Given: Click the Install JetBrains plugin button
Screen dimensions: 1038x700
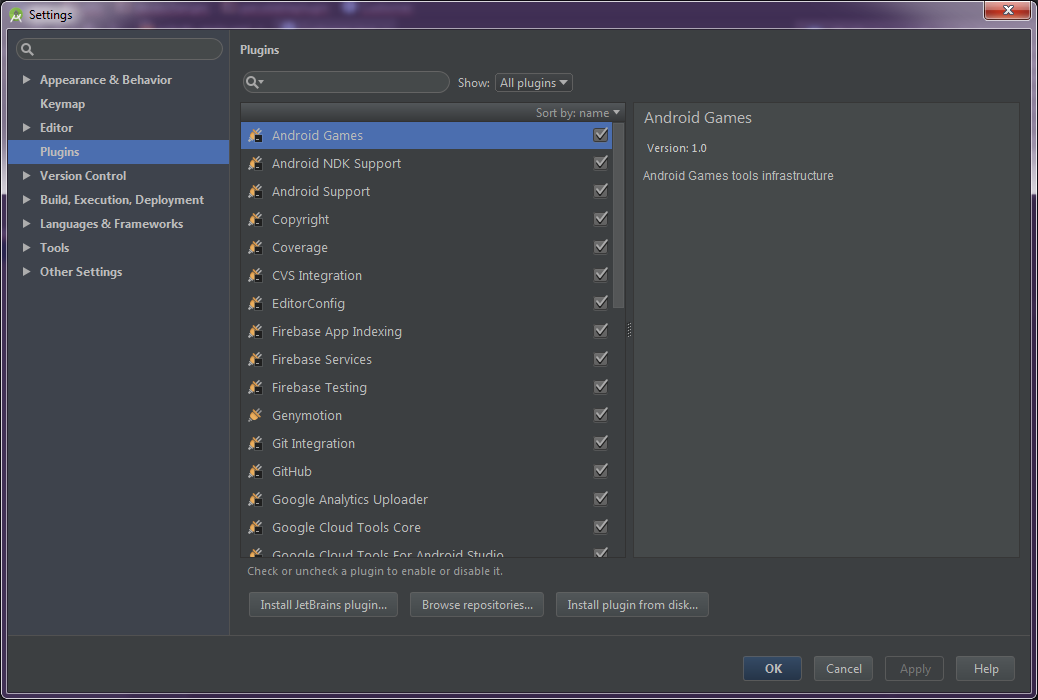Looking at the screenshot, I should (x=323, y=605).
